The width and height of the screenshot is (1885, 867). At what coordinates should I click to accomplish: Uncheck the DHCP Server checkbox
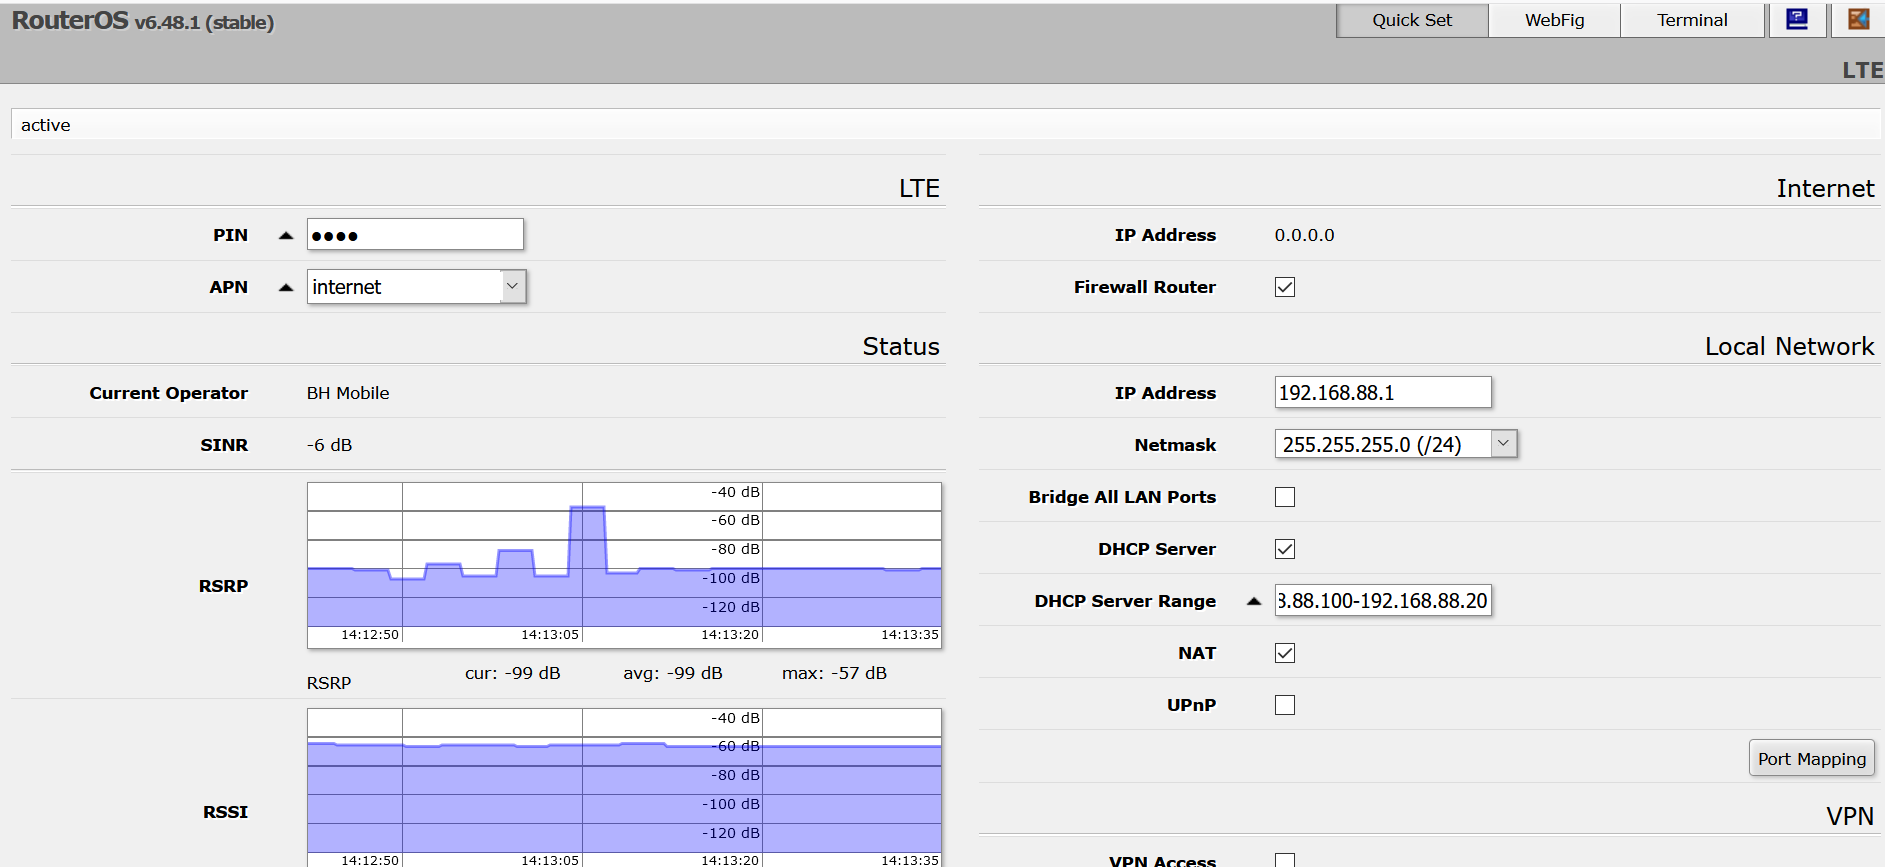pyautogui.click(x=1285, y=549)
